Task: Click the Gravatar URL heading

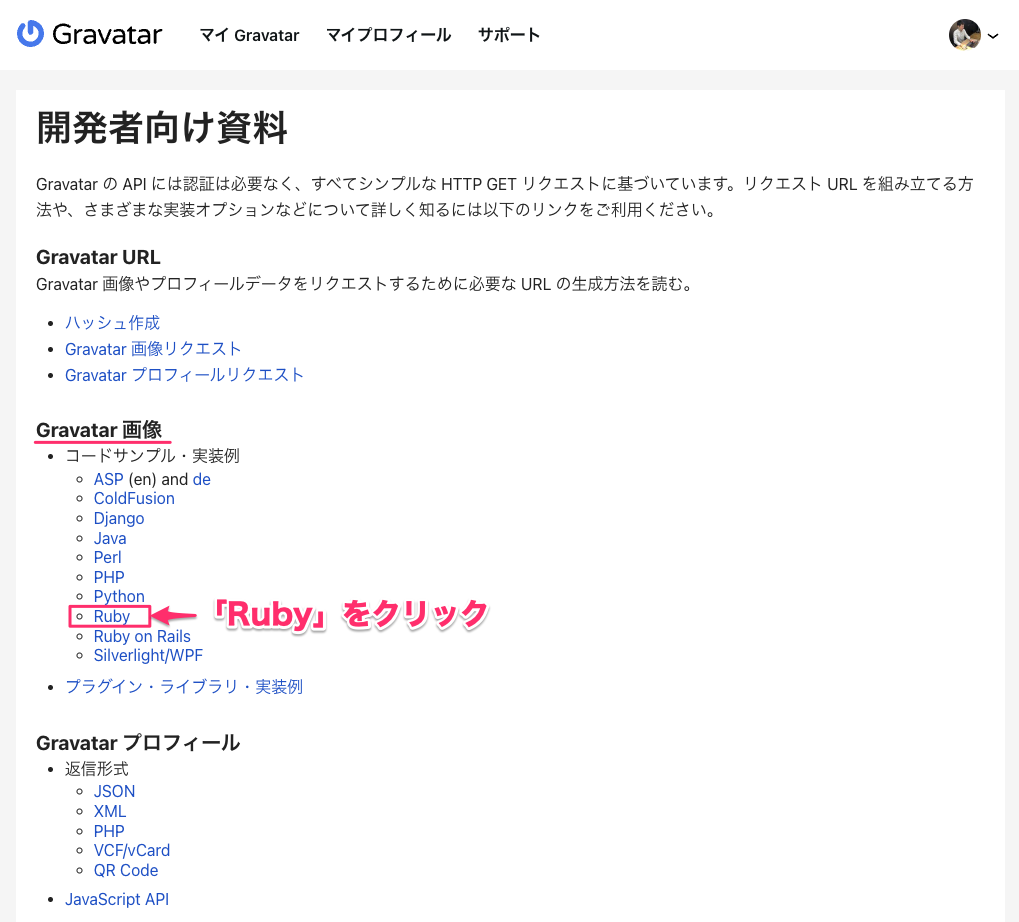Action: click(98, 257)
